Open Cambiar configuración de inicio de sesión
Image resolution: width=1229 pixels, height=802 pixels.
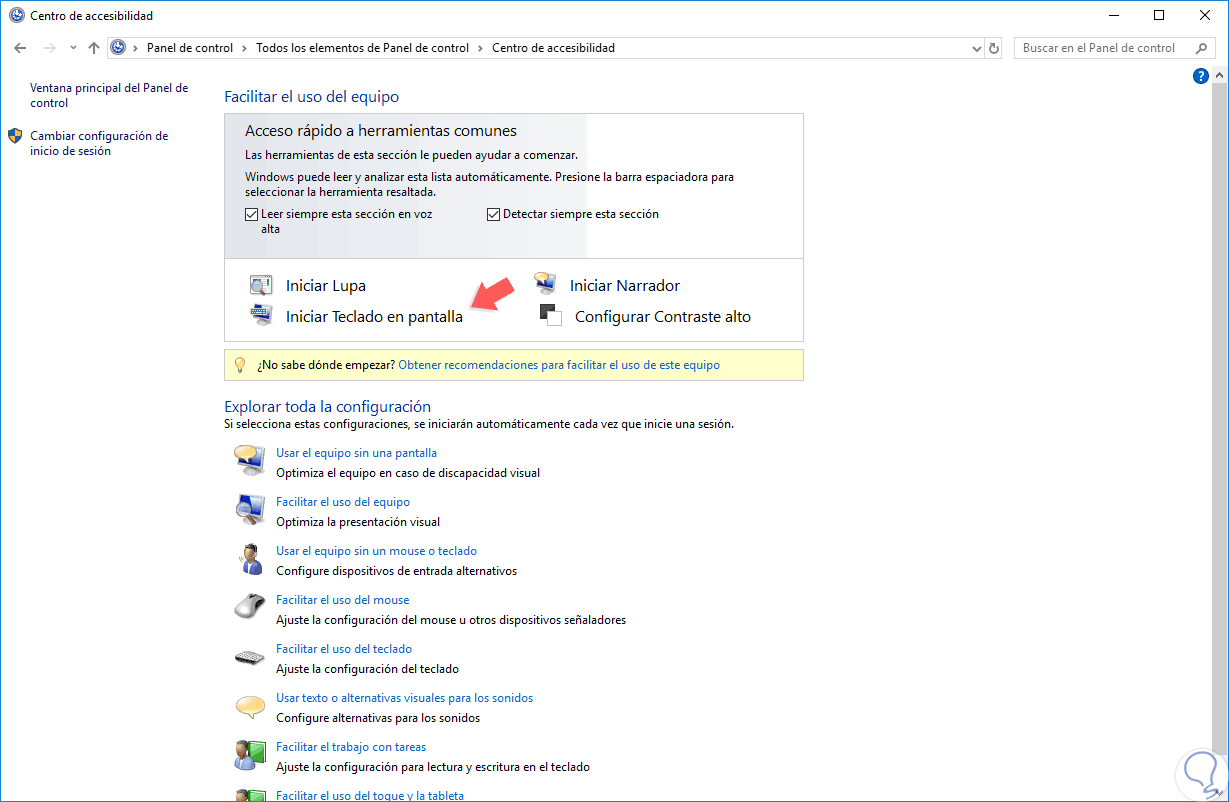(x=99, y=143)
